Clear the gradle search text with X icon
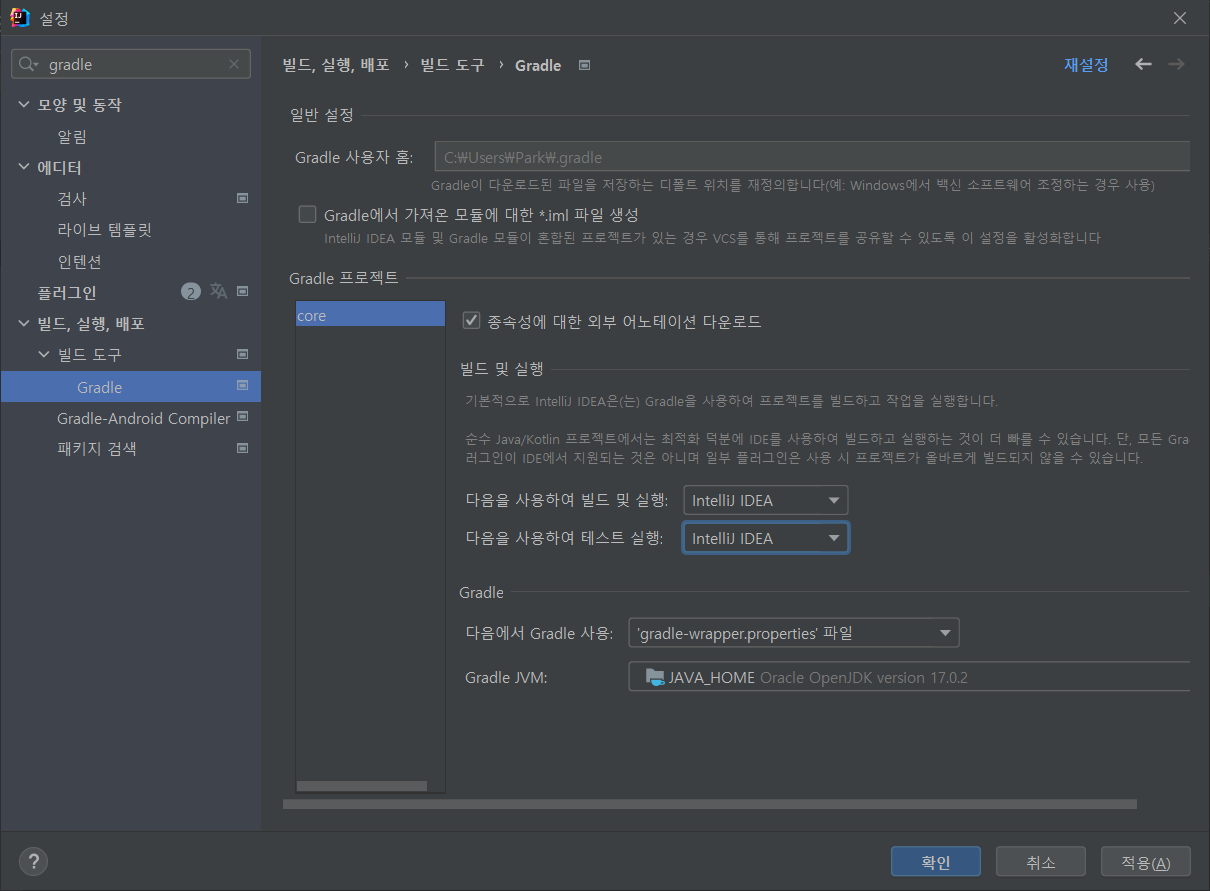1210x891 pixels. (x=234, y=65)
